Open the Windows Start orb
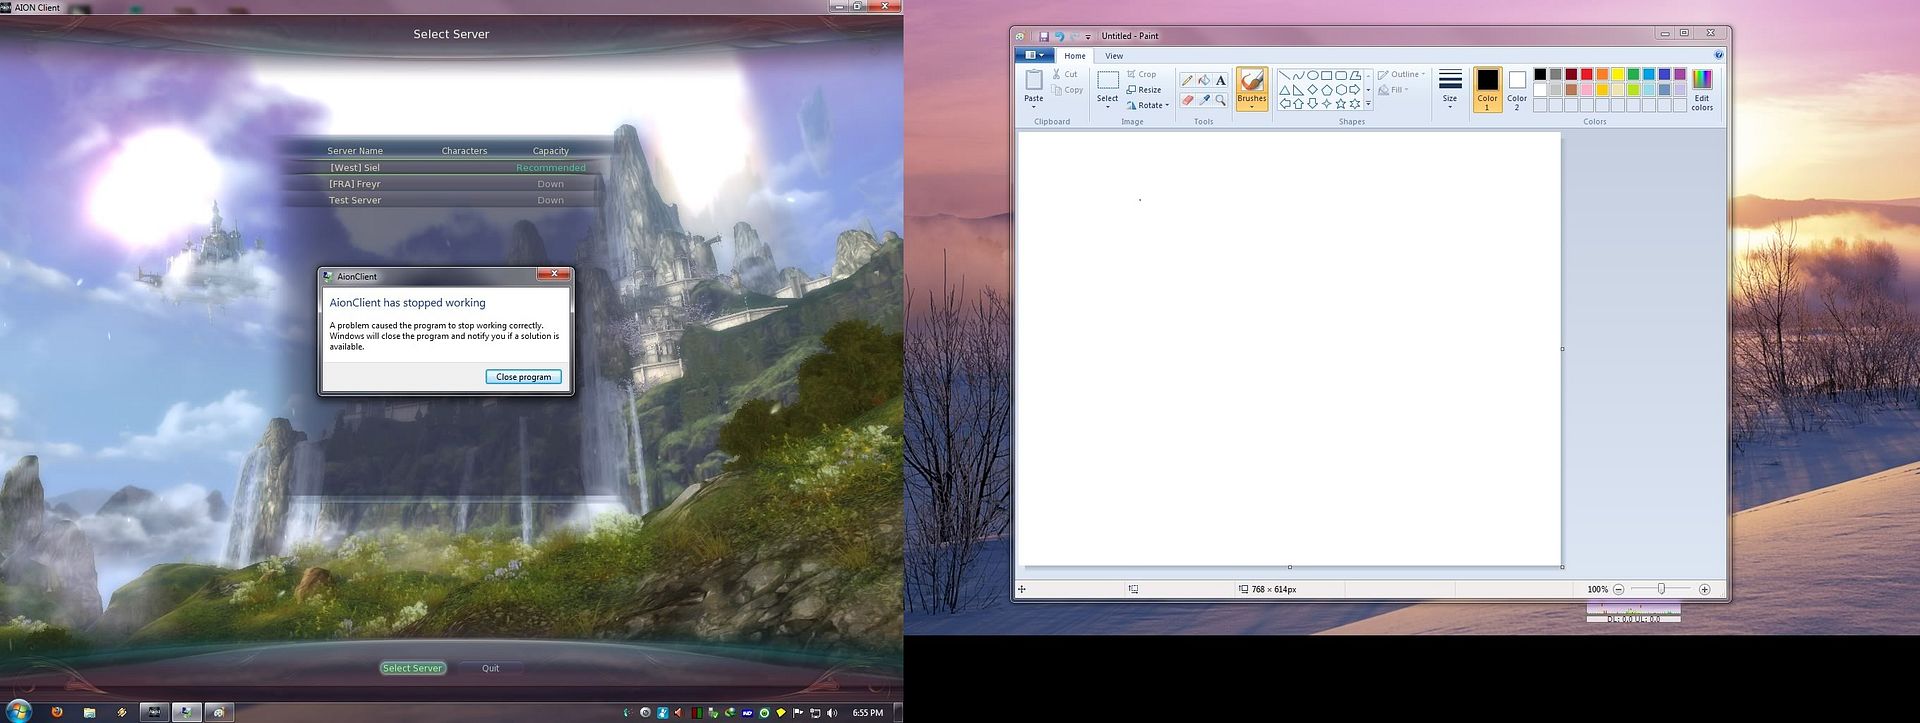This screenshot has width=1920, height=723. pos(18,712)
